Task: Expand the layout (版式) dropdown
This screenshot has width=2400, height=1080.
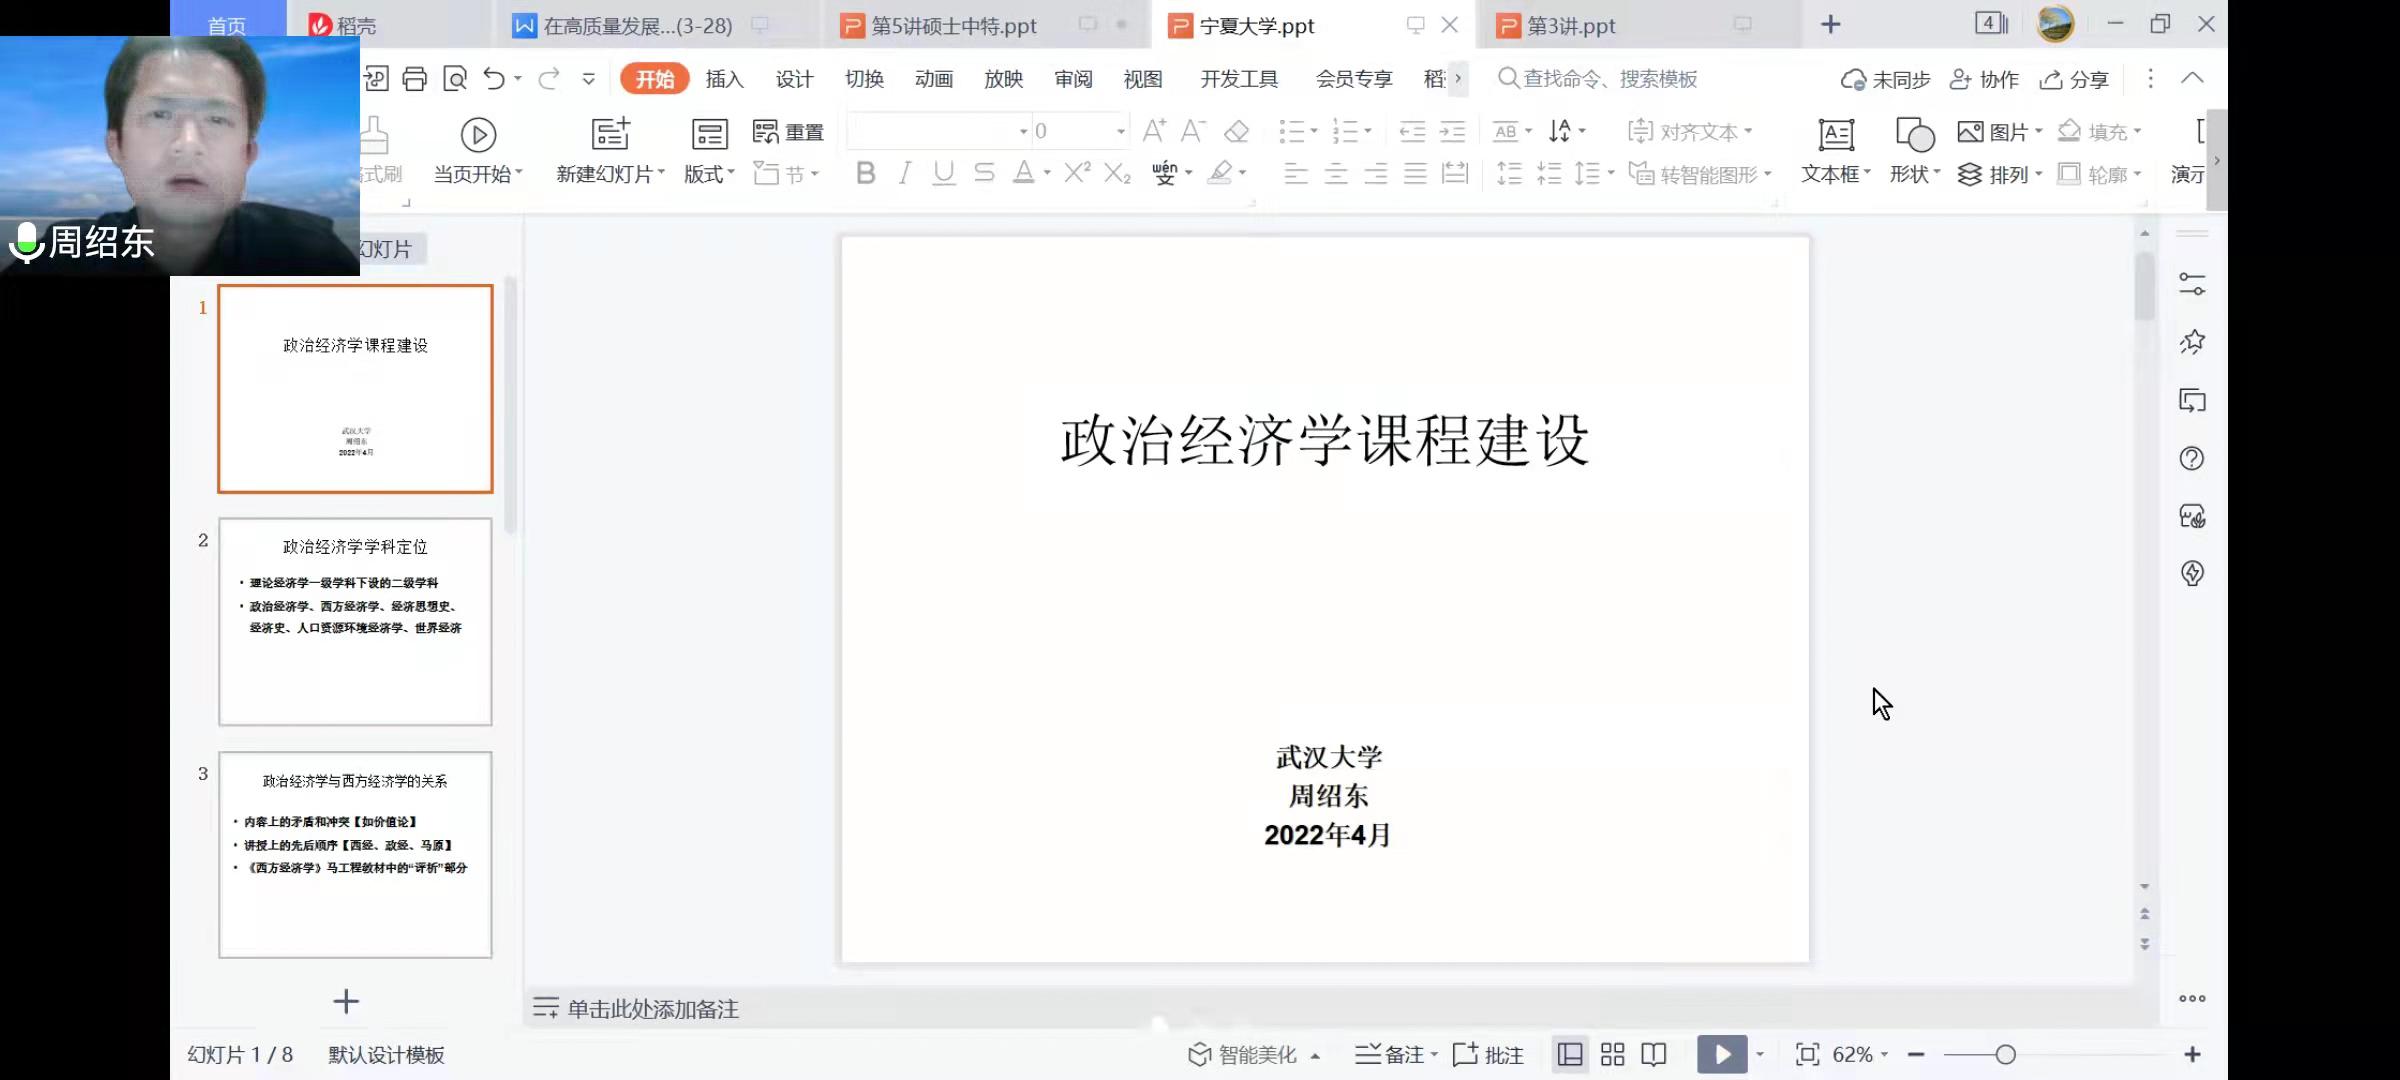Action: 710,174
